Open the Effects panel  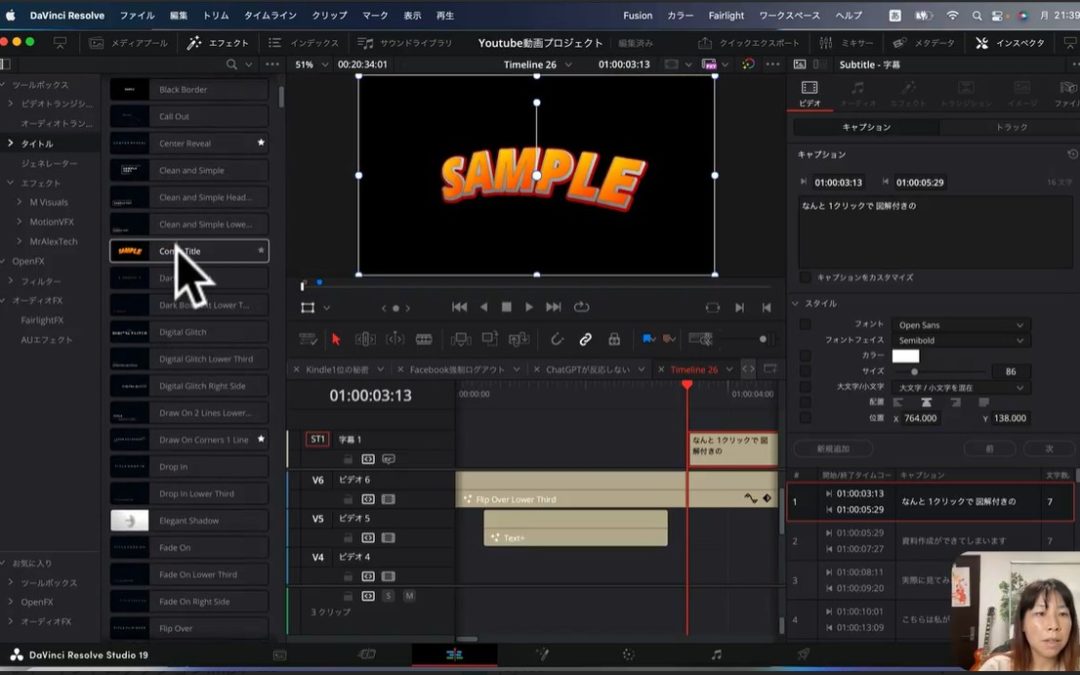click(x=216, y=42)
